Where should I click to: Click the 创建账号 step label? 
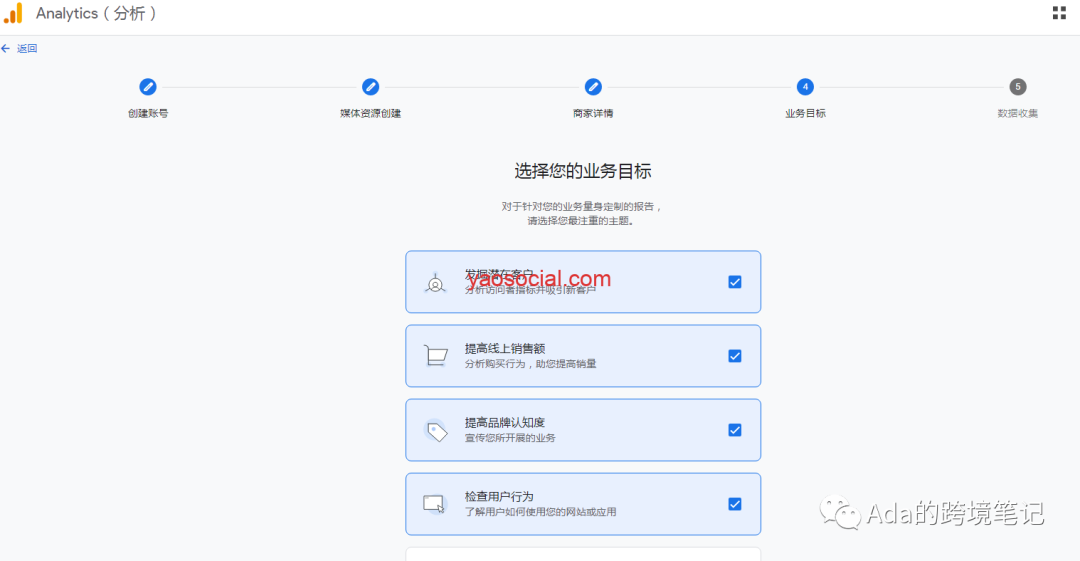(x=147, y=113)
